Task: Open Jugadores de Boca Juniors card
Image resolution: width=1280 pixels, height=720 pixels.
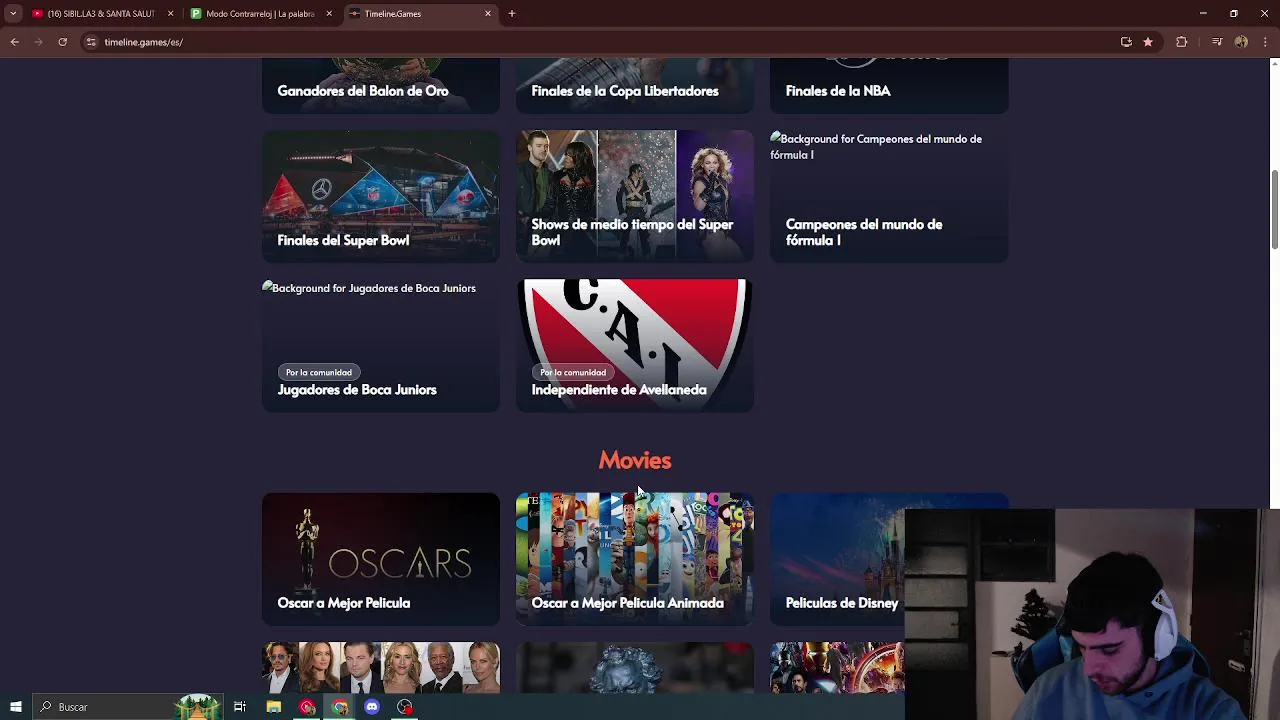Action: [381, 346]
